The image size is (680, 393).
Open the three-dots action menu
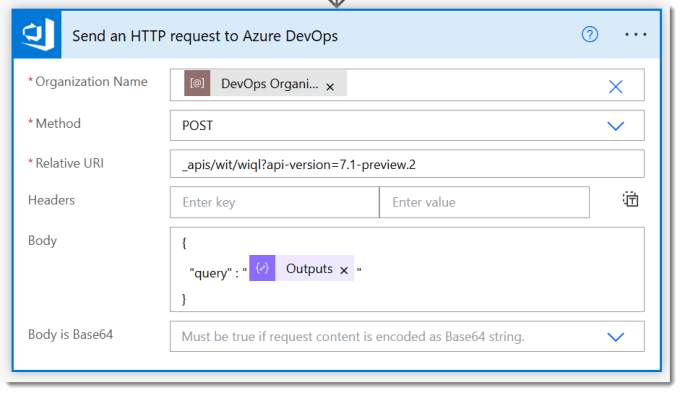[x=635, y=34]
